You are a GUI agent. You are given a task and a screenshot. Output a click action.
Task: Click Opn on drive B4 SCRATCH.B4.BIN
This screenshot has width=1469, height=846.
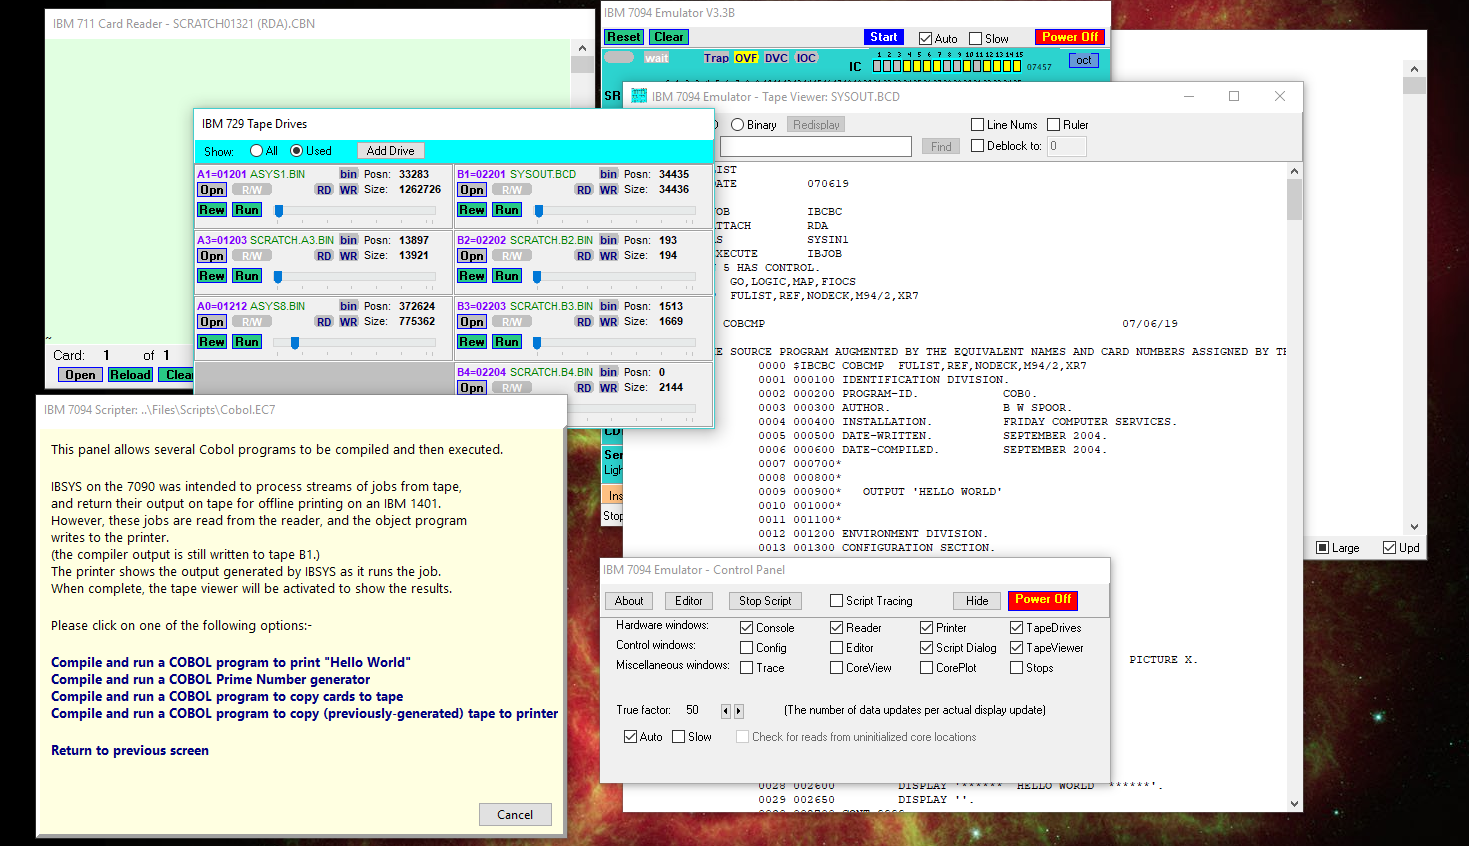pos(472,388)
